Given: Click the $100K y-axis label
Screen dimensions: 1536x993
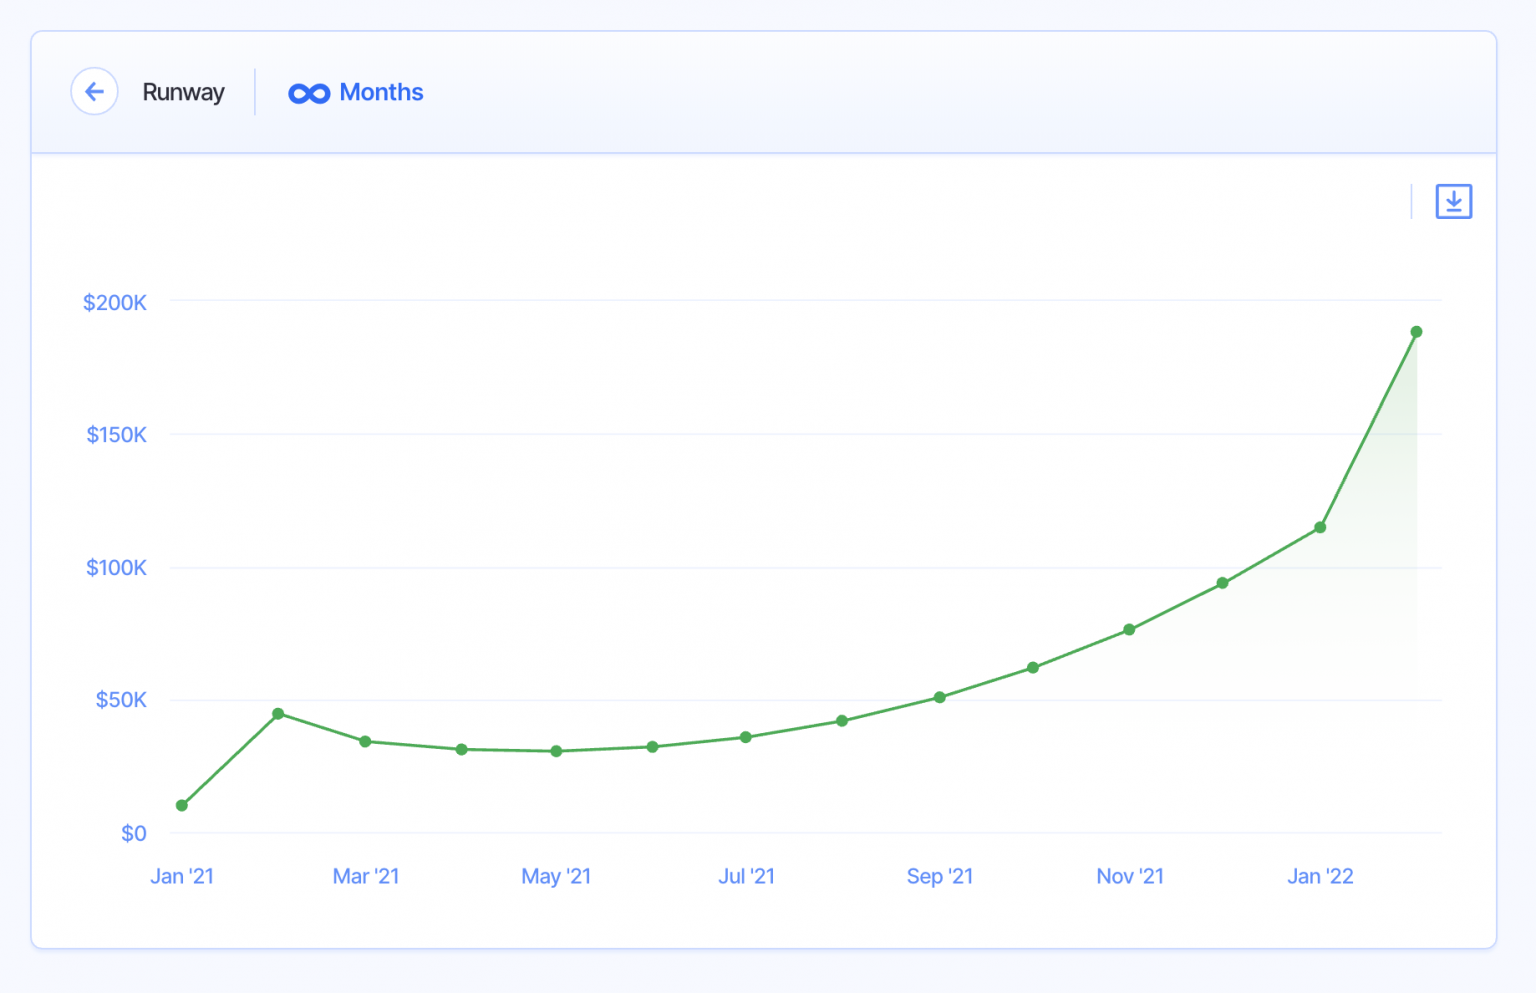Looking at the screenshot, I should click(x=116, y=568).
